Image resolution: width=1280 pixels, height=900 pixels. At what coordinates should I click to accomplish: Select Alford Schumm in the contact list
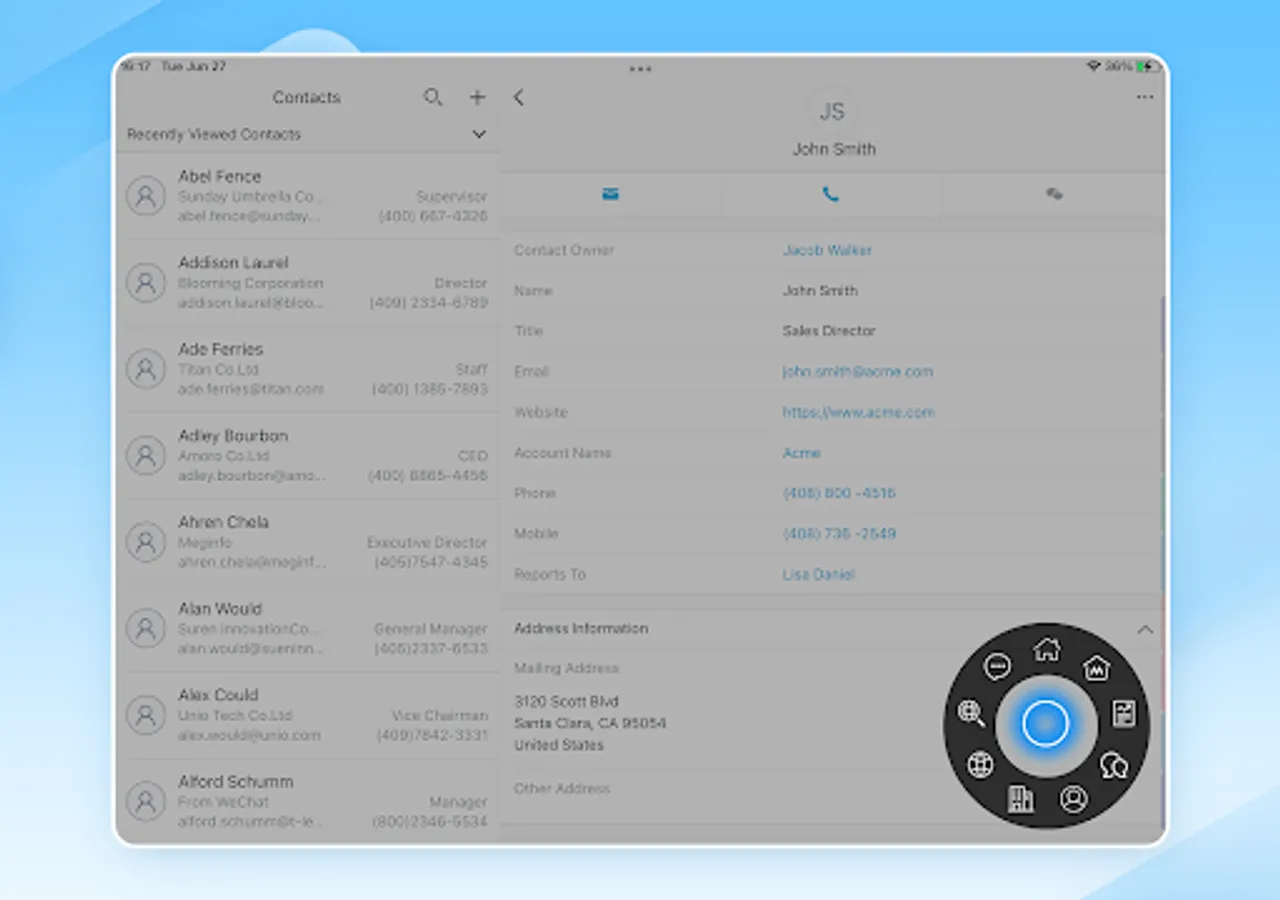click(x=307, y=801)
